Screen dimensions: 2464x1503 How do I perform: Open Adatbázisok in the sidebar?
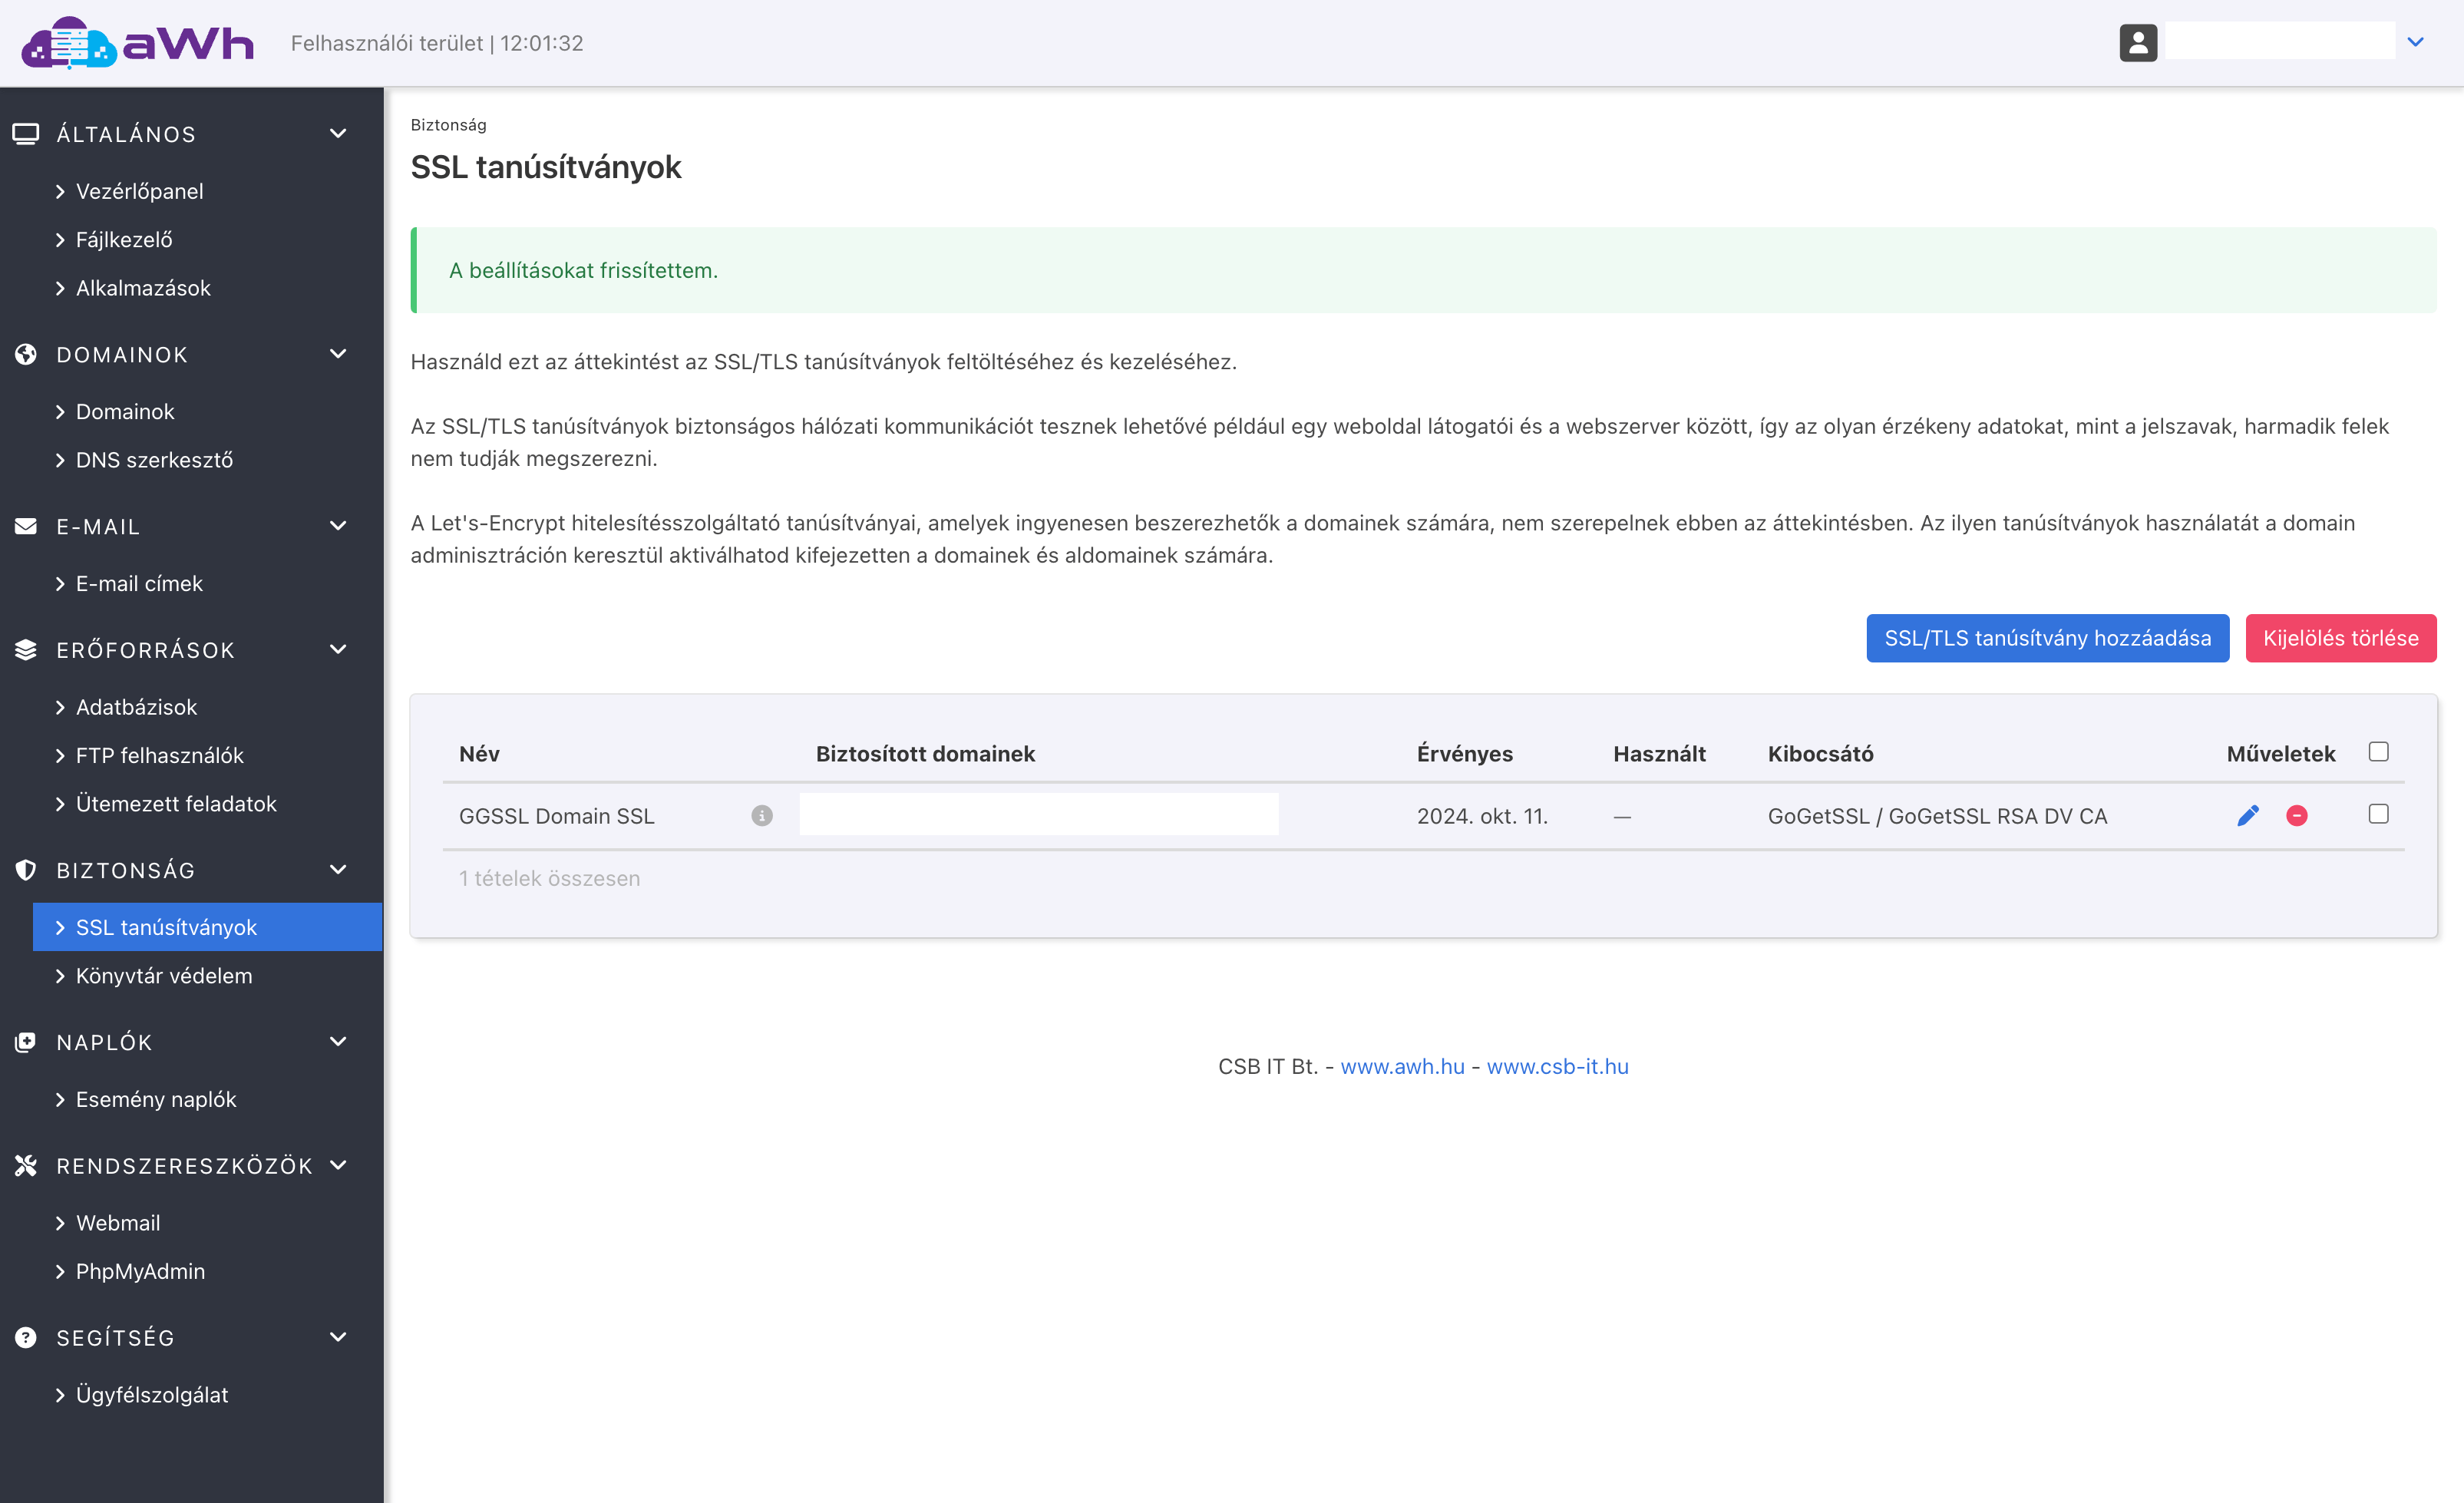pyautogui.click(x=136, y=707)
